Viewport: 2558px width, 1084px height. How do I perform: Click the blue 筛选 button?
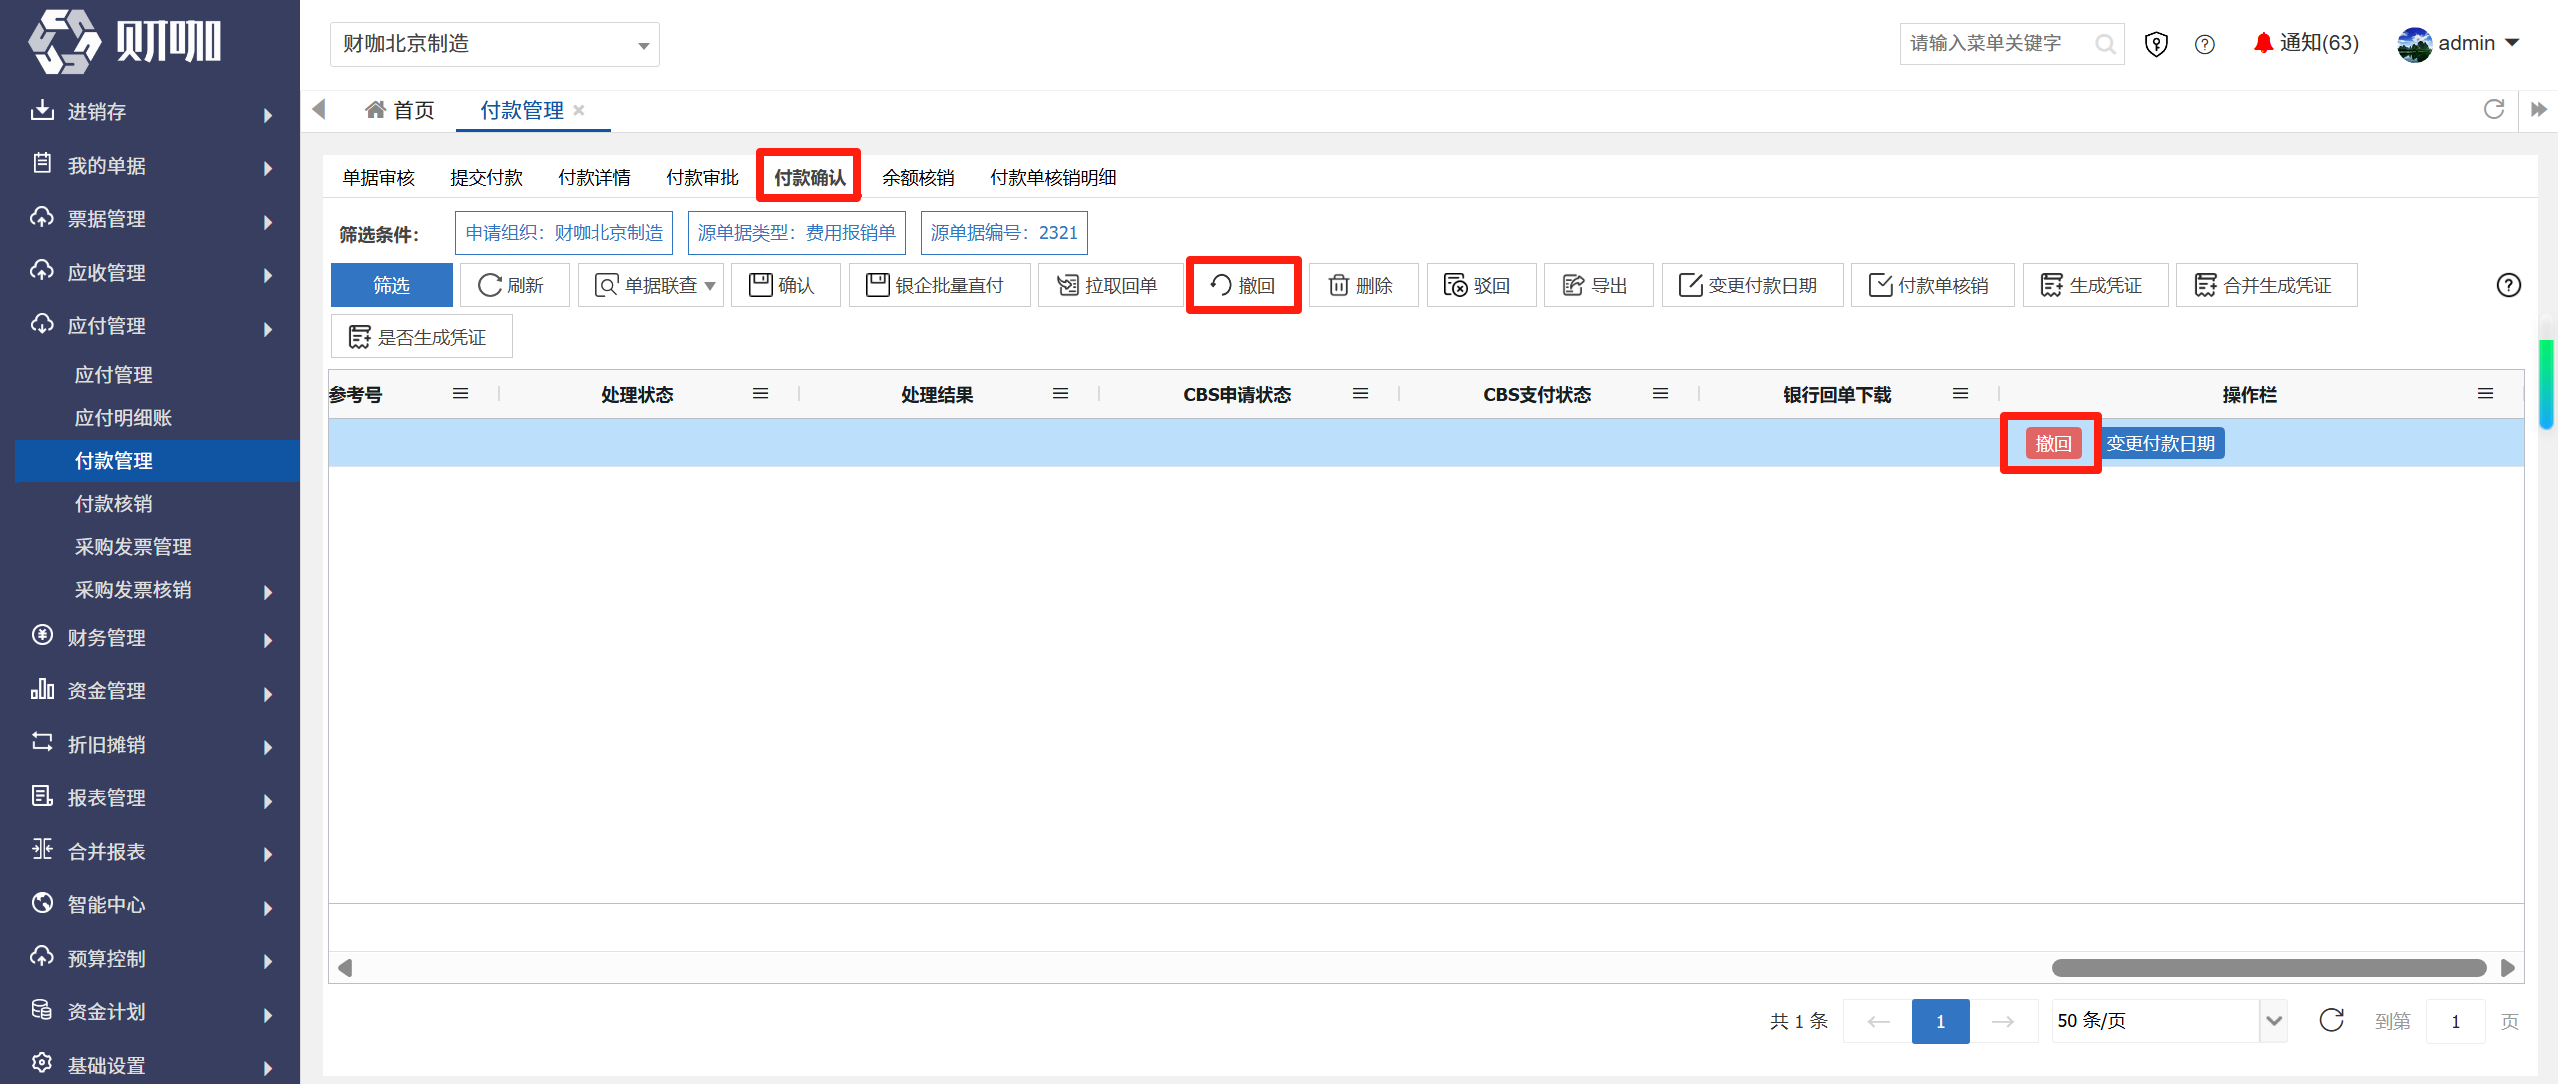[391, 285]
